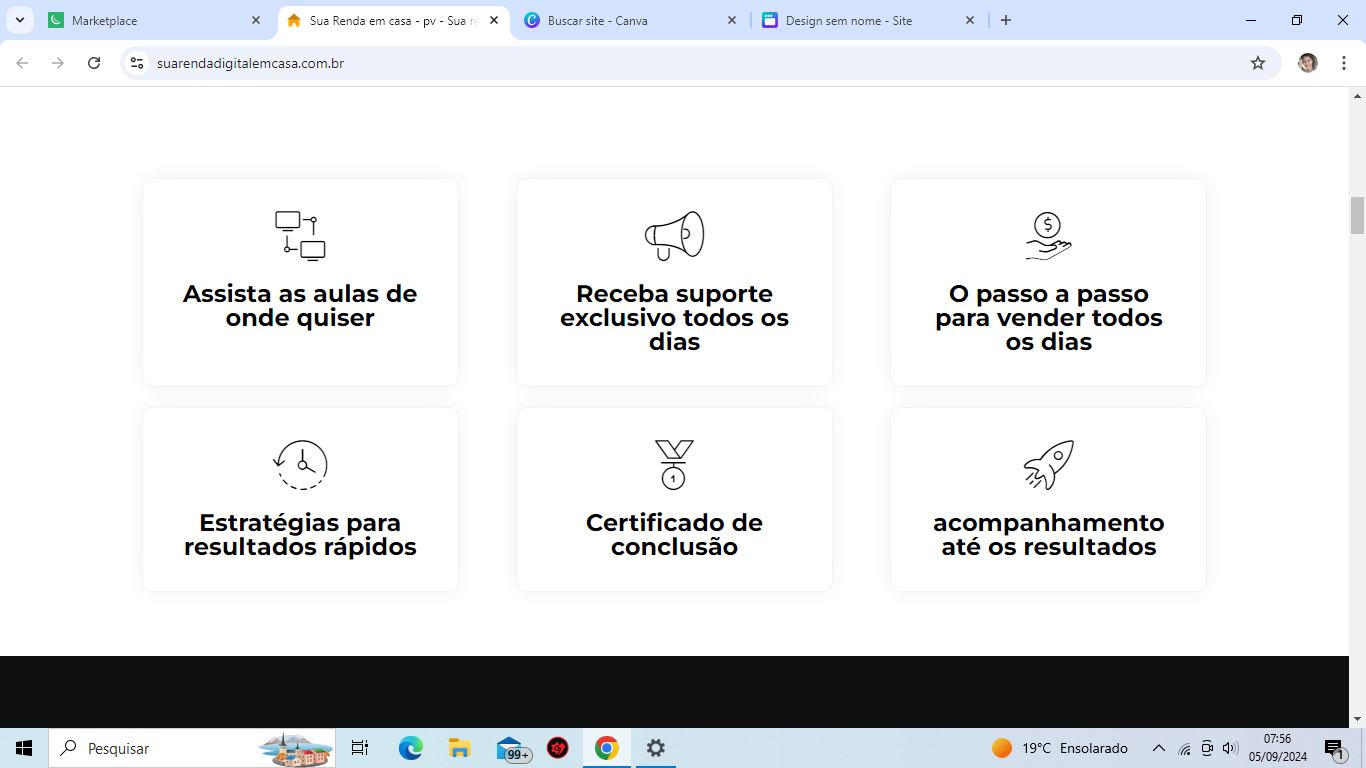Click the medal icon above 'Certificado de conclusão'
1366x768 pixels.
coord(674,465)
